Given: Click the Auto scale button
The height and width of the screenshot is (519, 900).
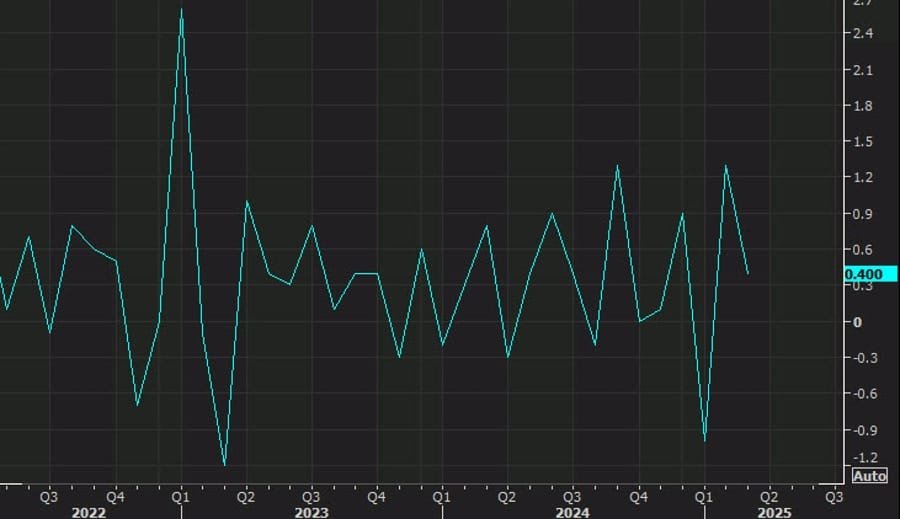Looking at the screenshot, I should (x=869, y=476).
